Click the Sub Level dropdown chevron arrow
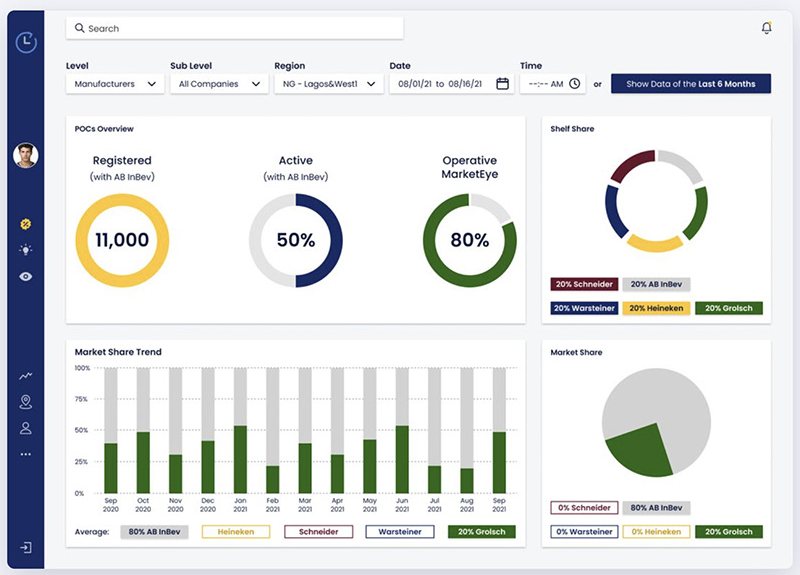The height and width of the screenshot is (575, 800). 256,84
